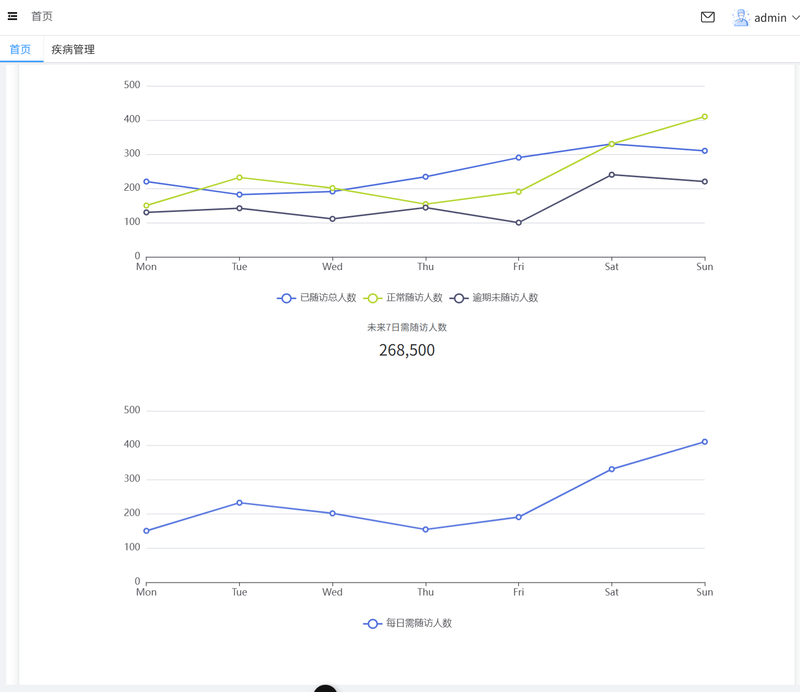Toggle the 已随访总人数 legend series
The height and width of the screenshot is (692, 800).
click(x=316, y=298)
